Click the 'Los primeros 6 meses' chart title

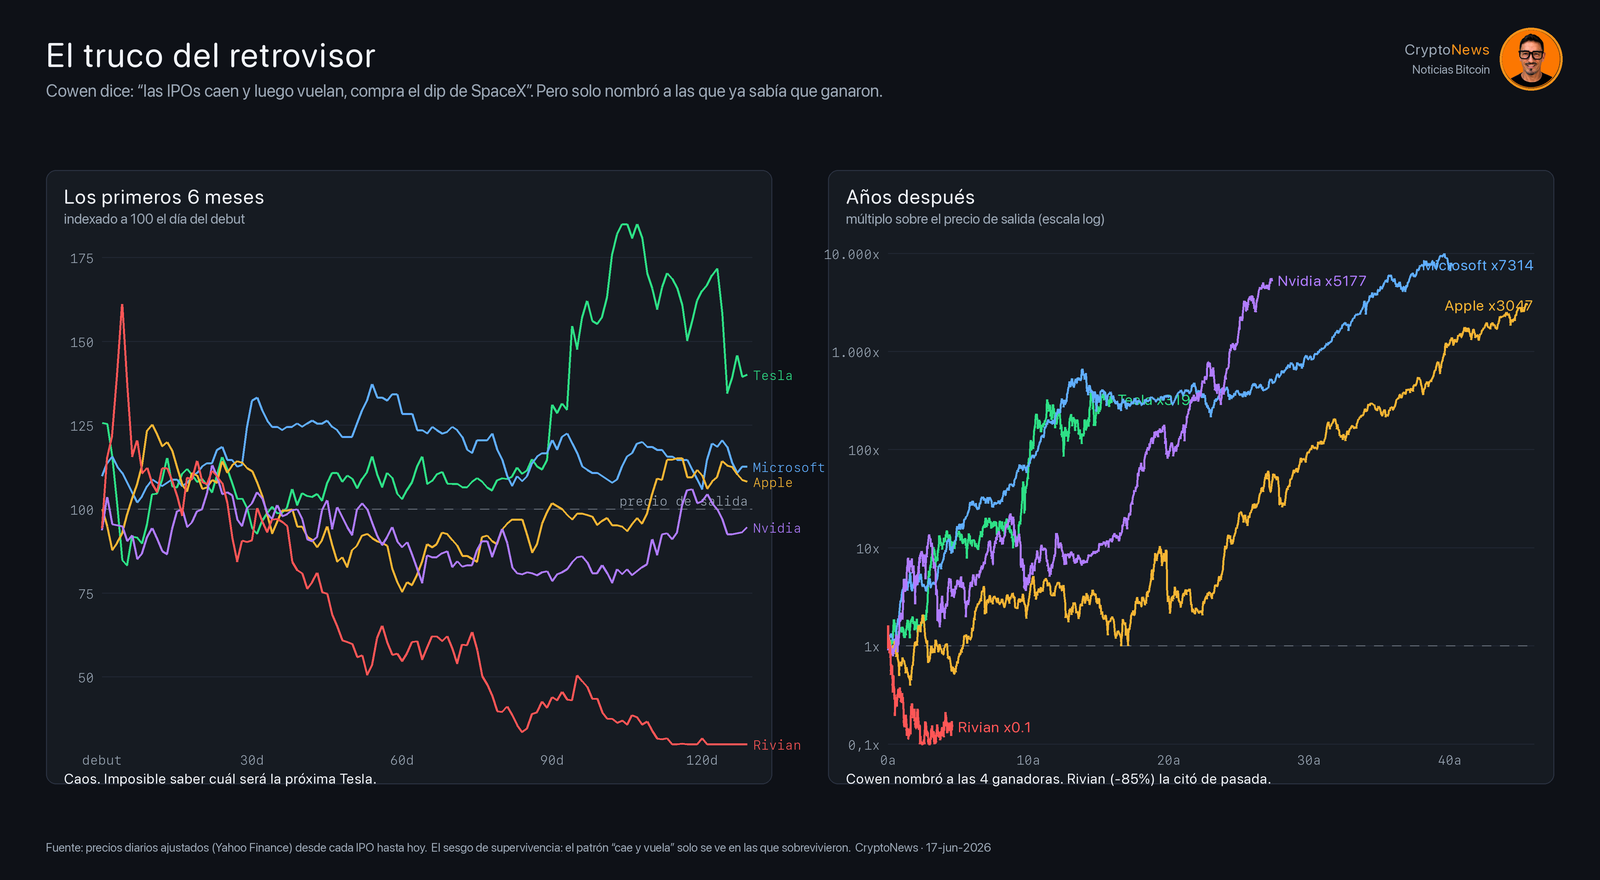164,197
